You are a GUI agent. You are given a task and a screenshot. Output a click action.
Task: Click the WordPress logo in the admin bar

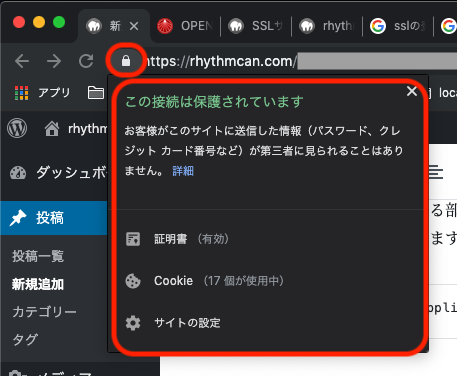tap(17, 128)
